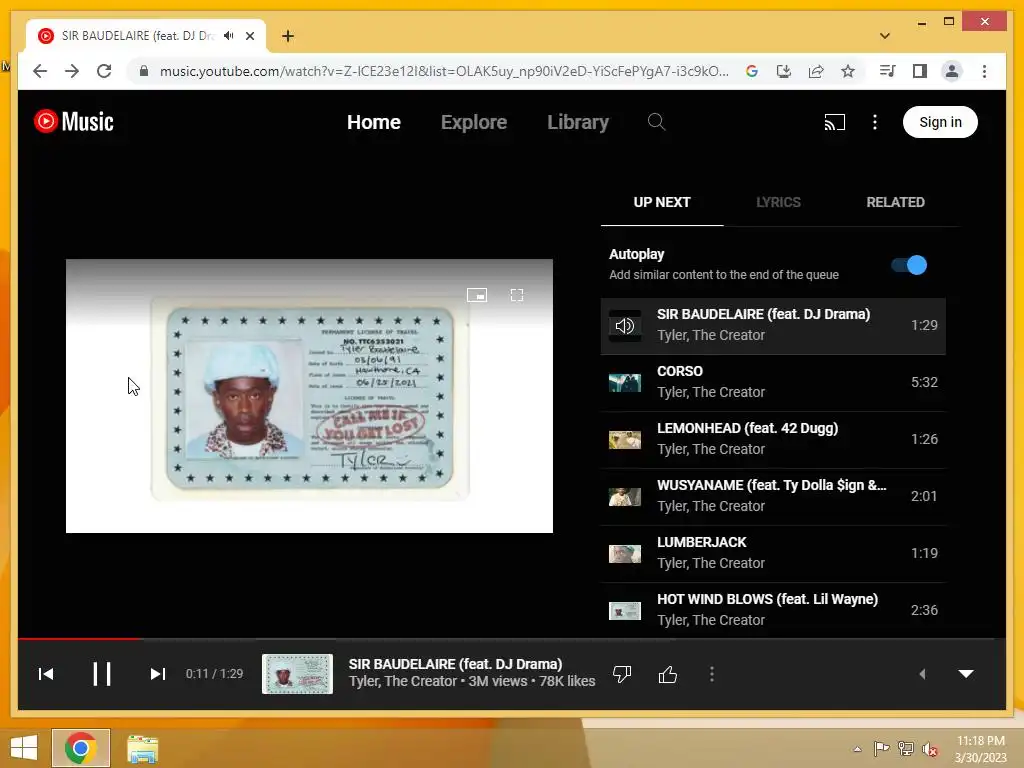Image resolution: width=1024 pixels, height=768 pixels.
Task: Open the Home page
Action: click(x=374, y=122)
